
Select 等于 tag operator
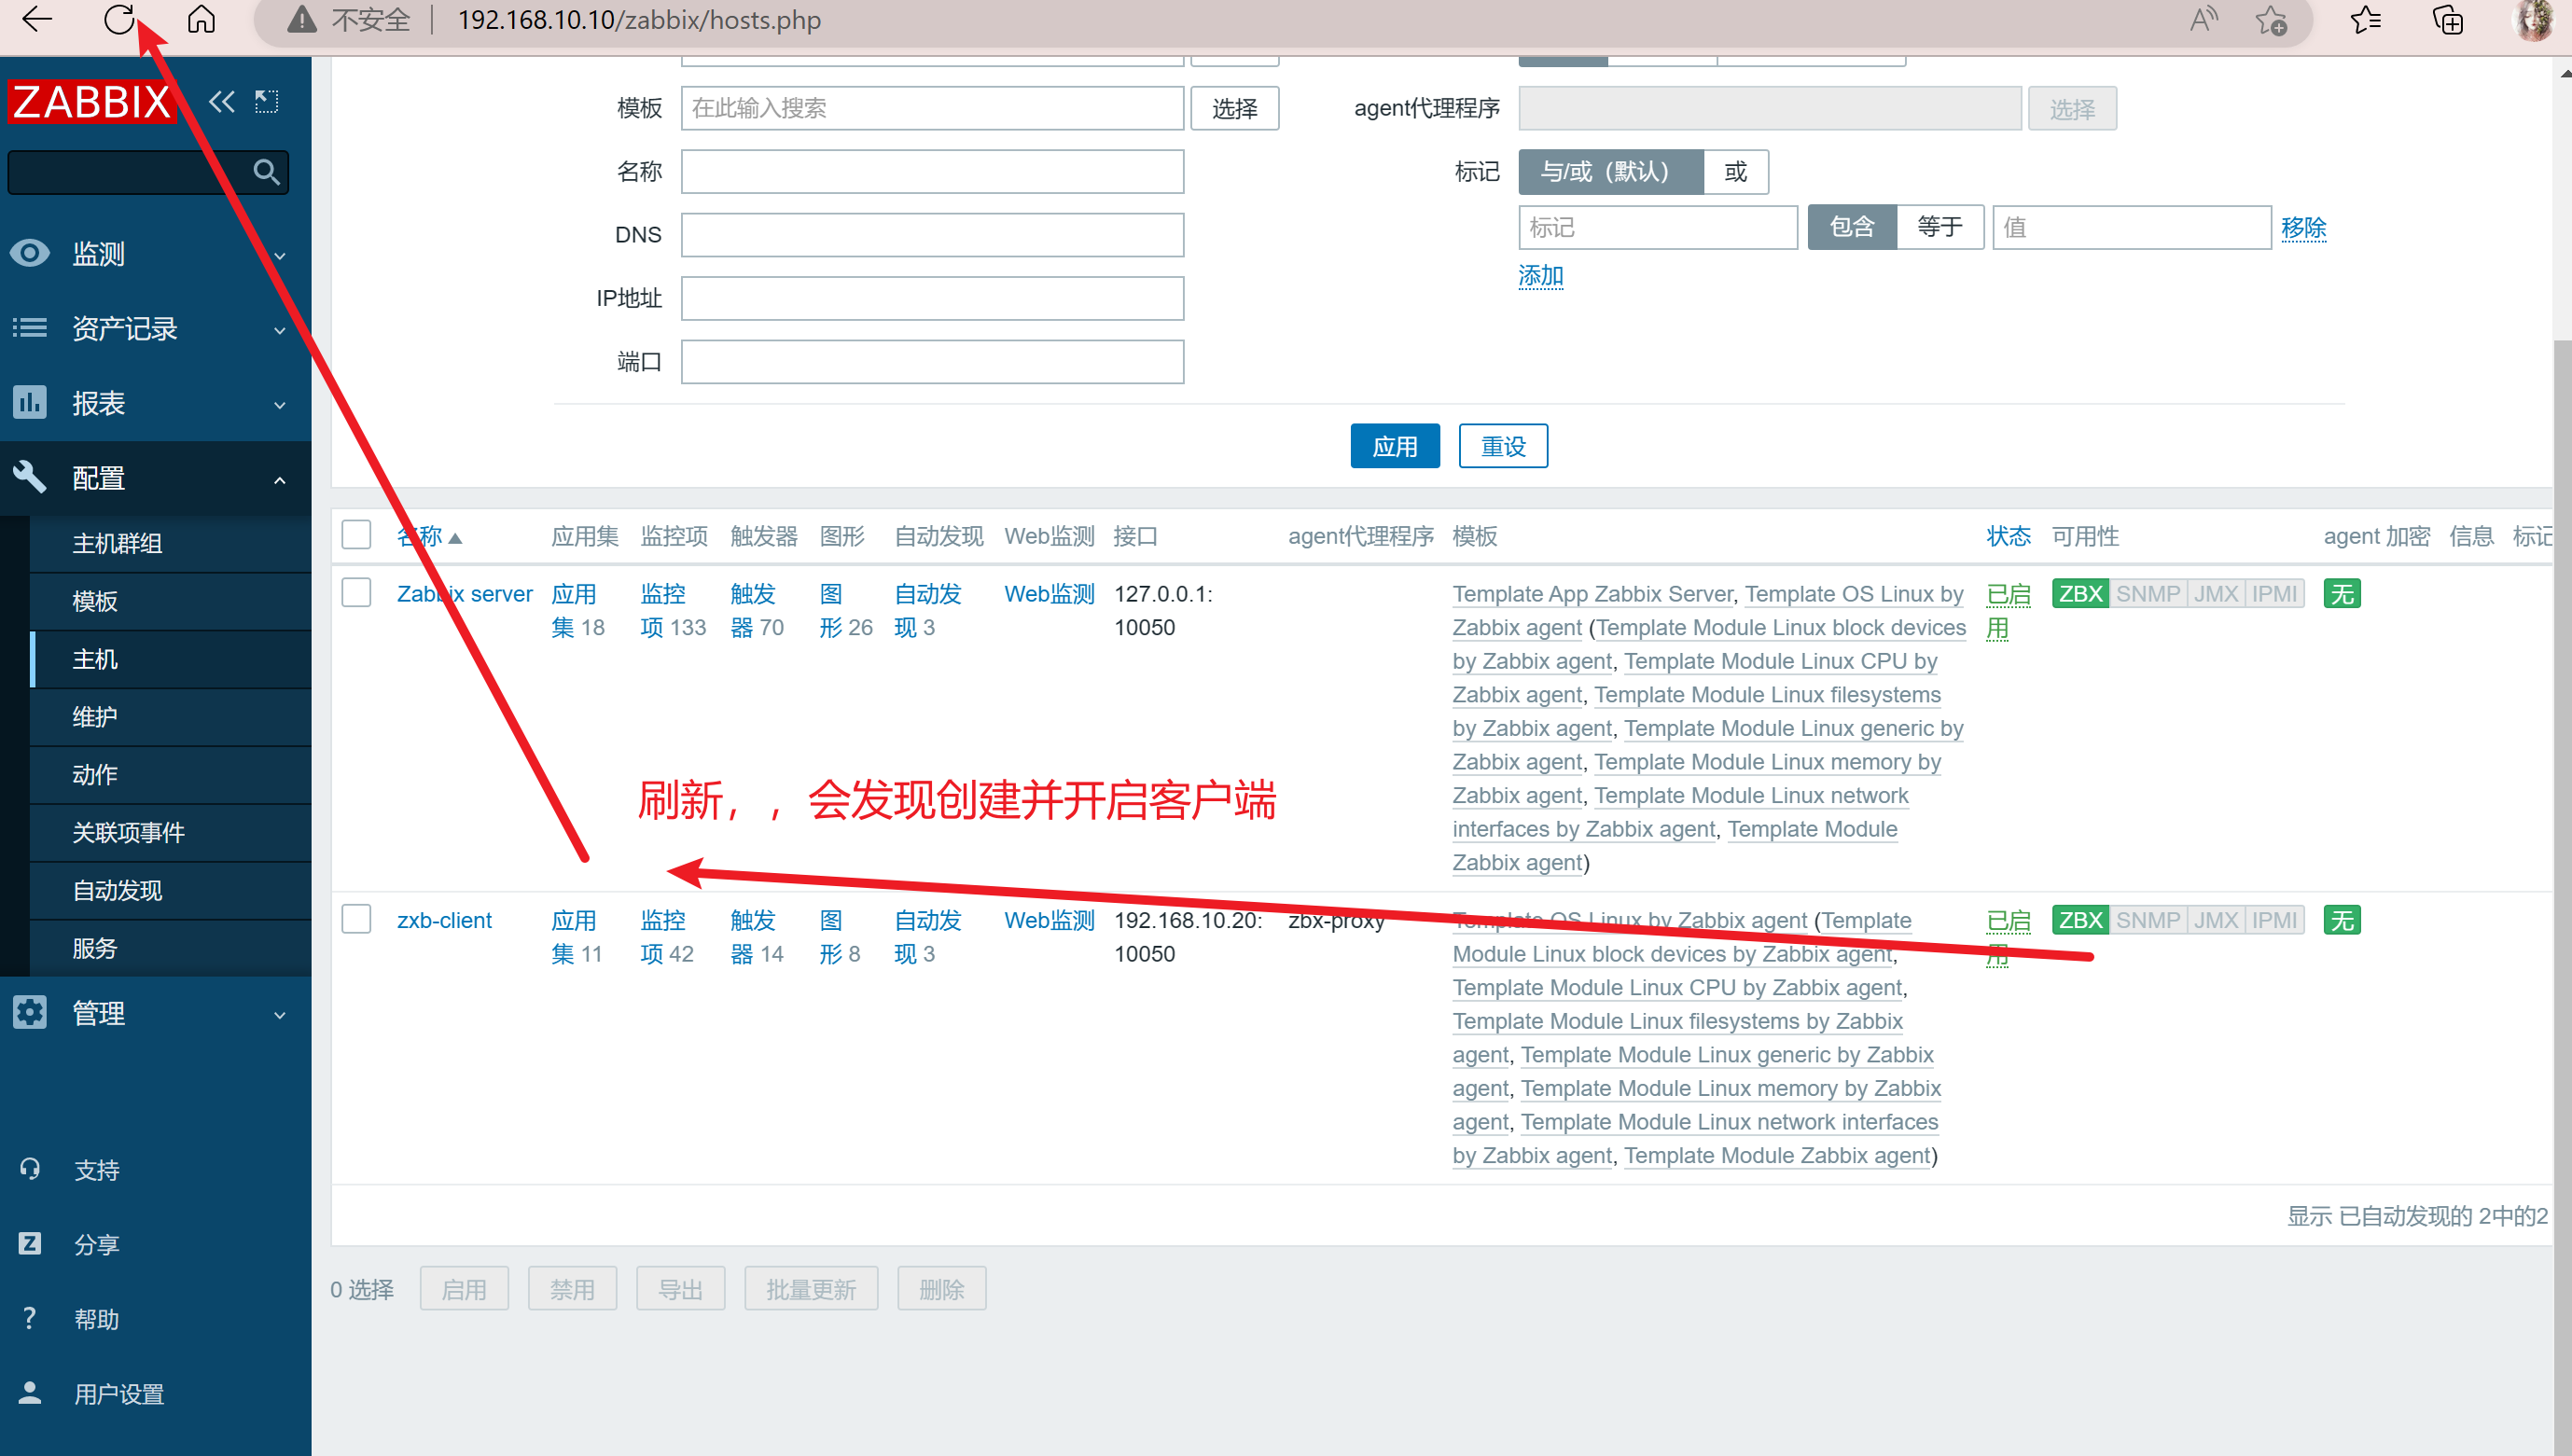[x=1940, y=227]
